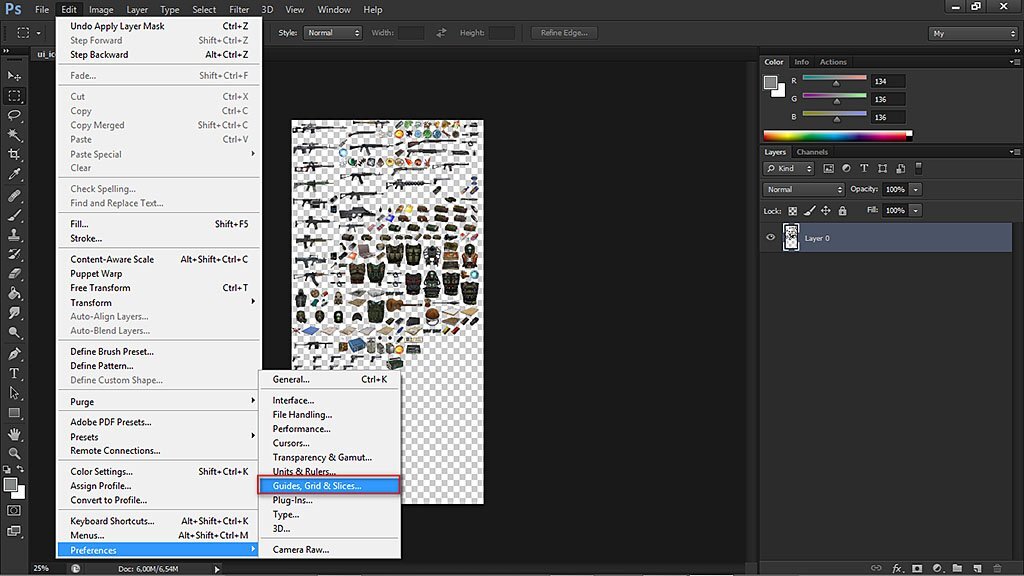The image size is (1024, 576).
Task: Click the layer styles fx icon
Action: coord(898,568)
